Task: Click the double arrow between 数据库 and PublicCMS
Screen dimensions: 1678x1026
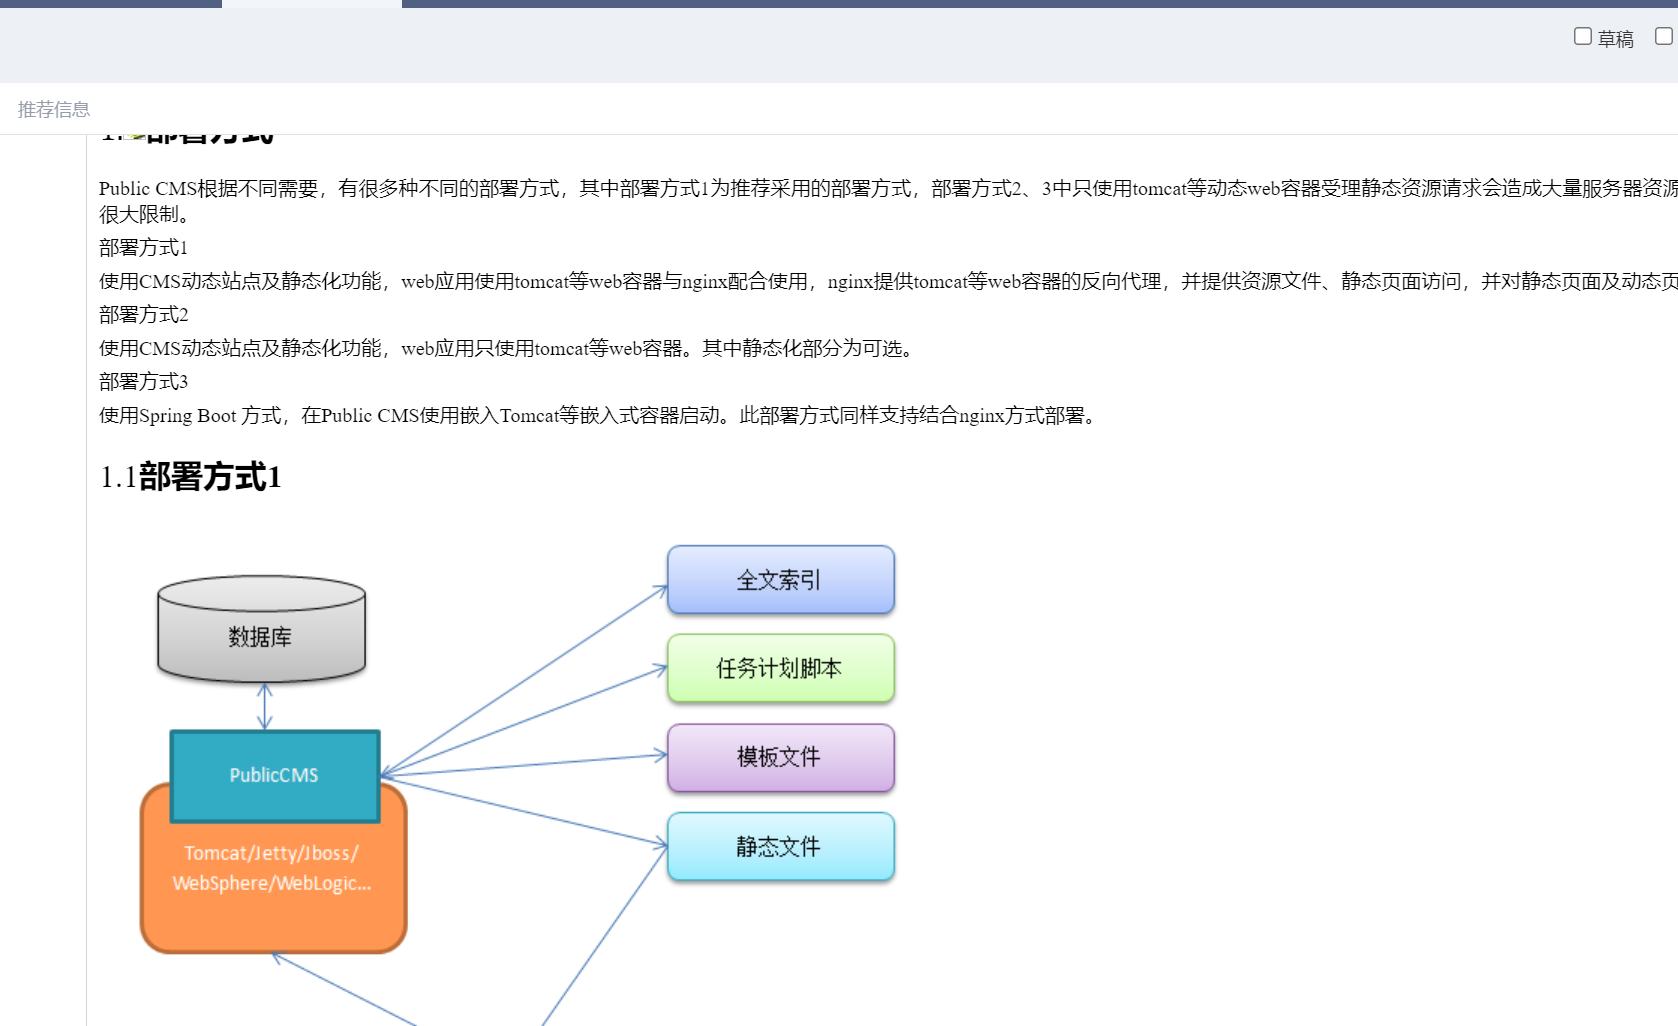Action: pyautogui.click(x=264, y=706)
